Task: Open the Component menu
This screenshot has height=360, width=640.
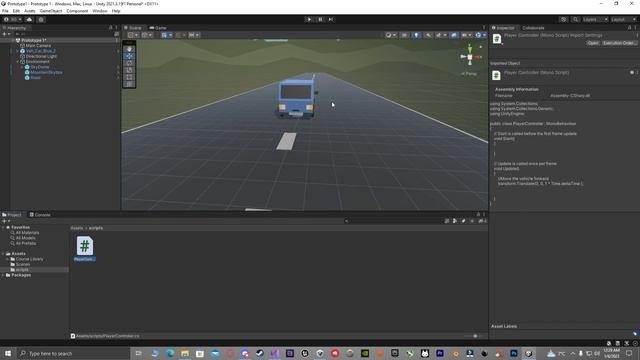Action: 77,11
